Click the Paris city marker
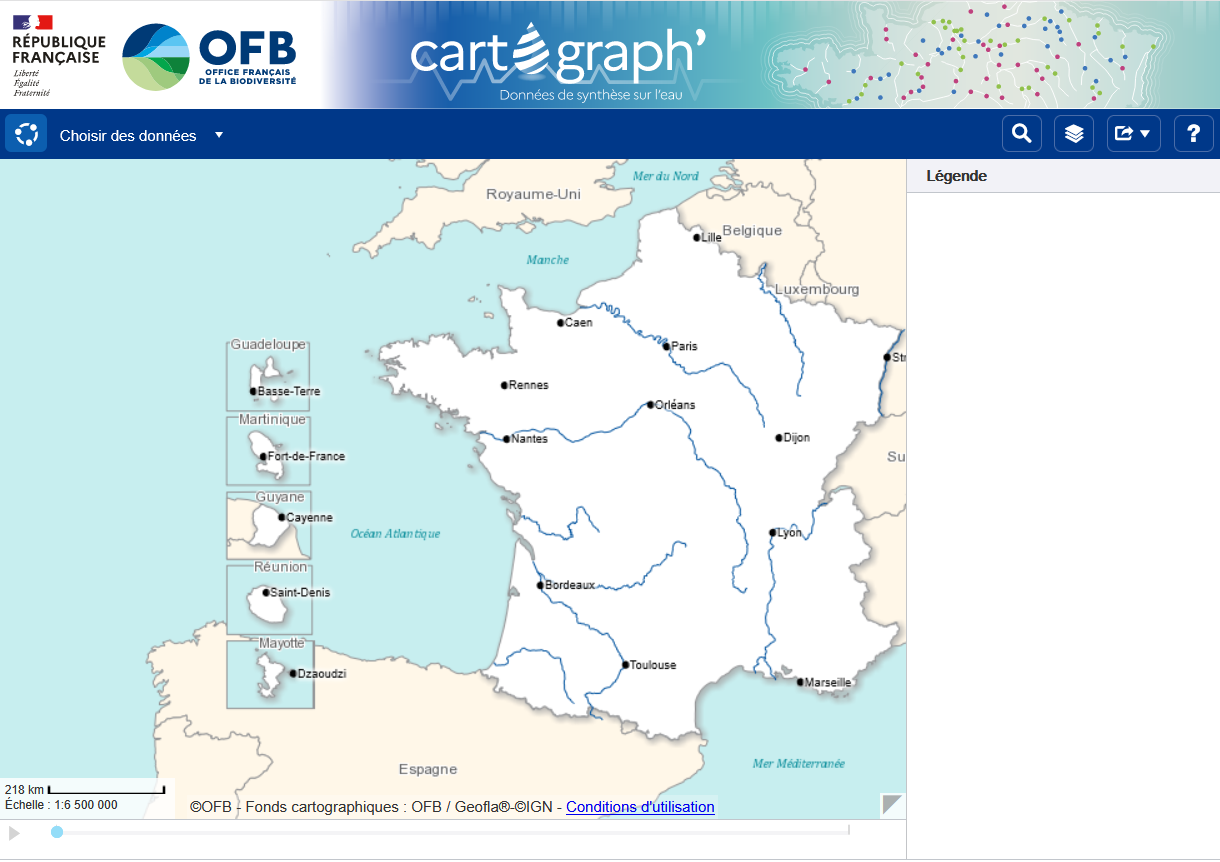 pos(666,346)
